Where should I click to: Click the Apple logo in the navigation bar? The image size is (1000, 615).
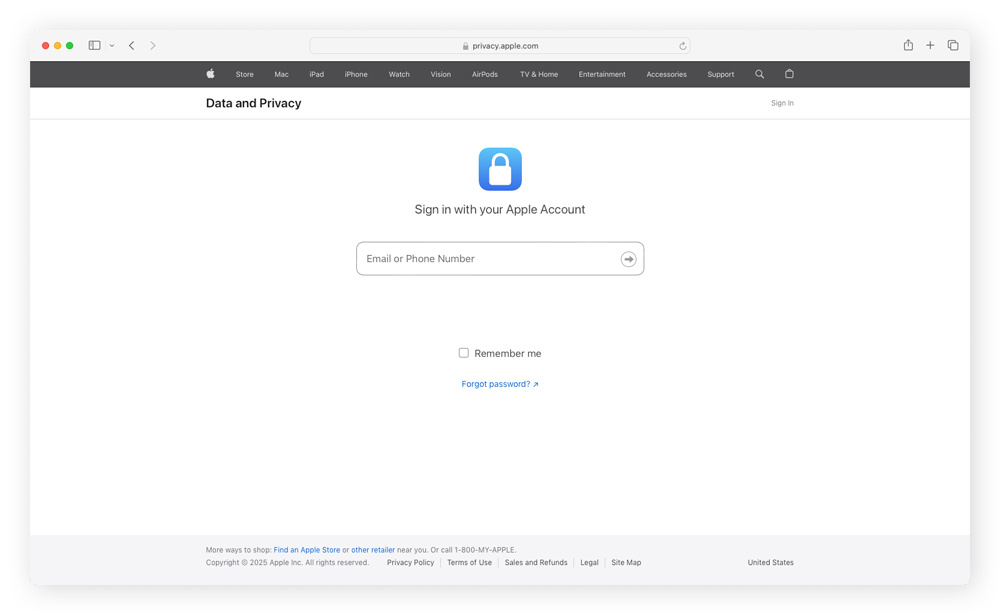pyautogui.click(x=210, y=74)
